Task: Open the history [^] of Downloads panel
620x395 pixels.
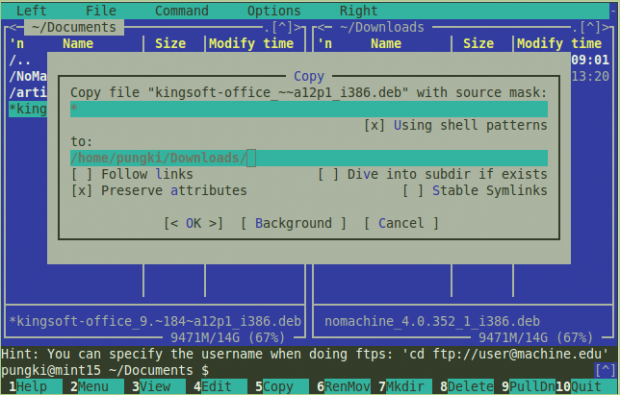Action: click(590, 27)
